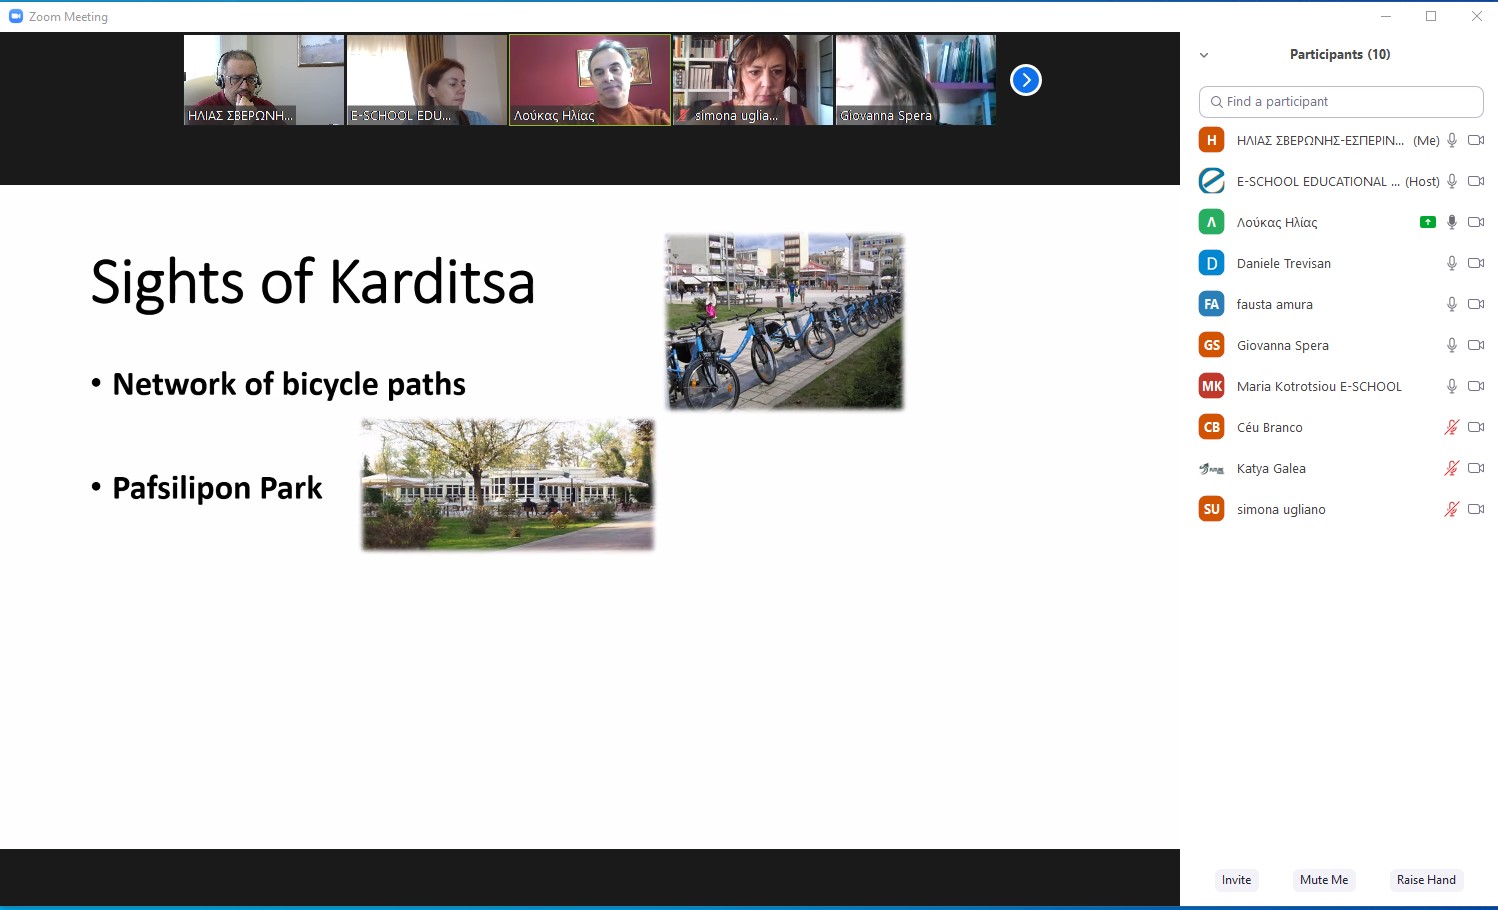The width and height of the screenshot is (1498, 910).
Task: Click the muted microphone icon beside Céu Branco
Action: click(x=1451, y=427)
